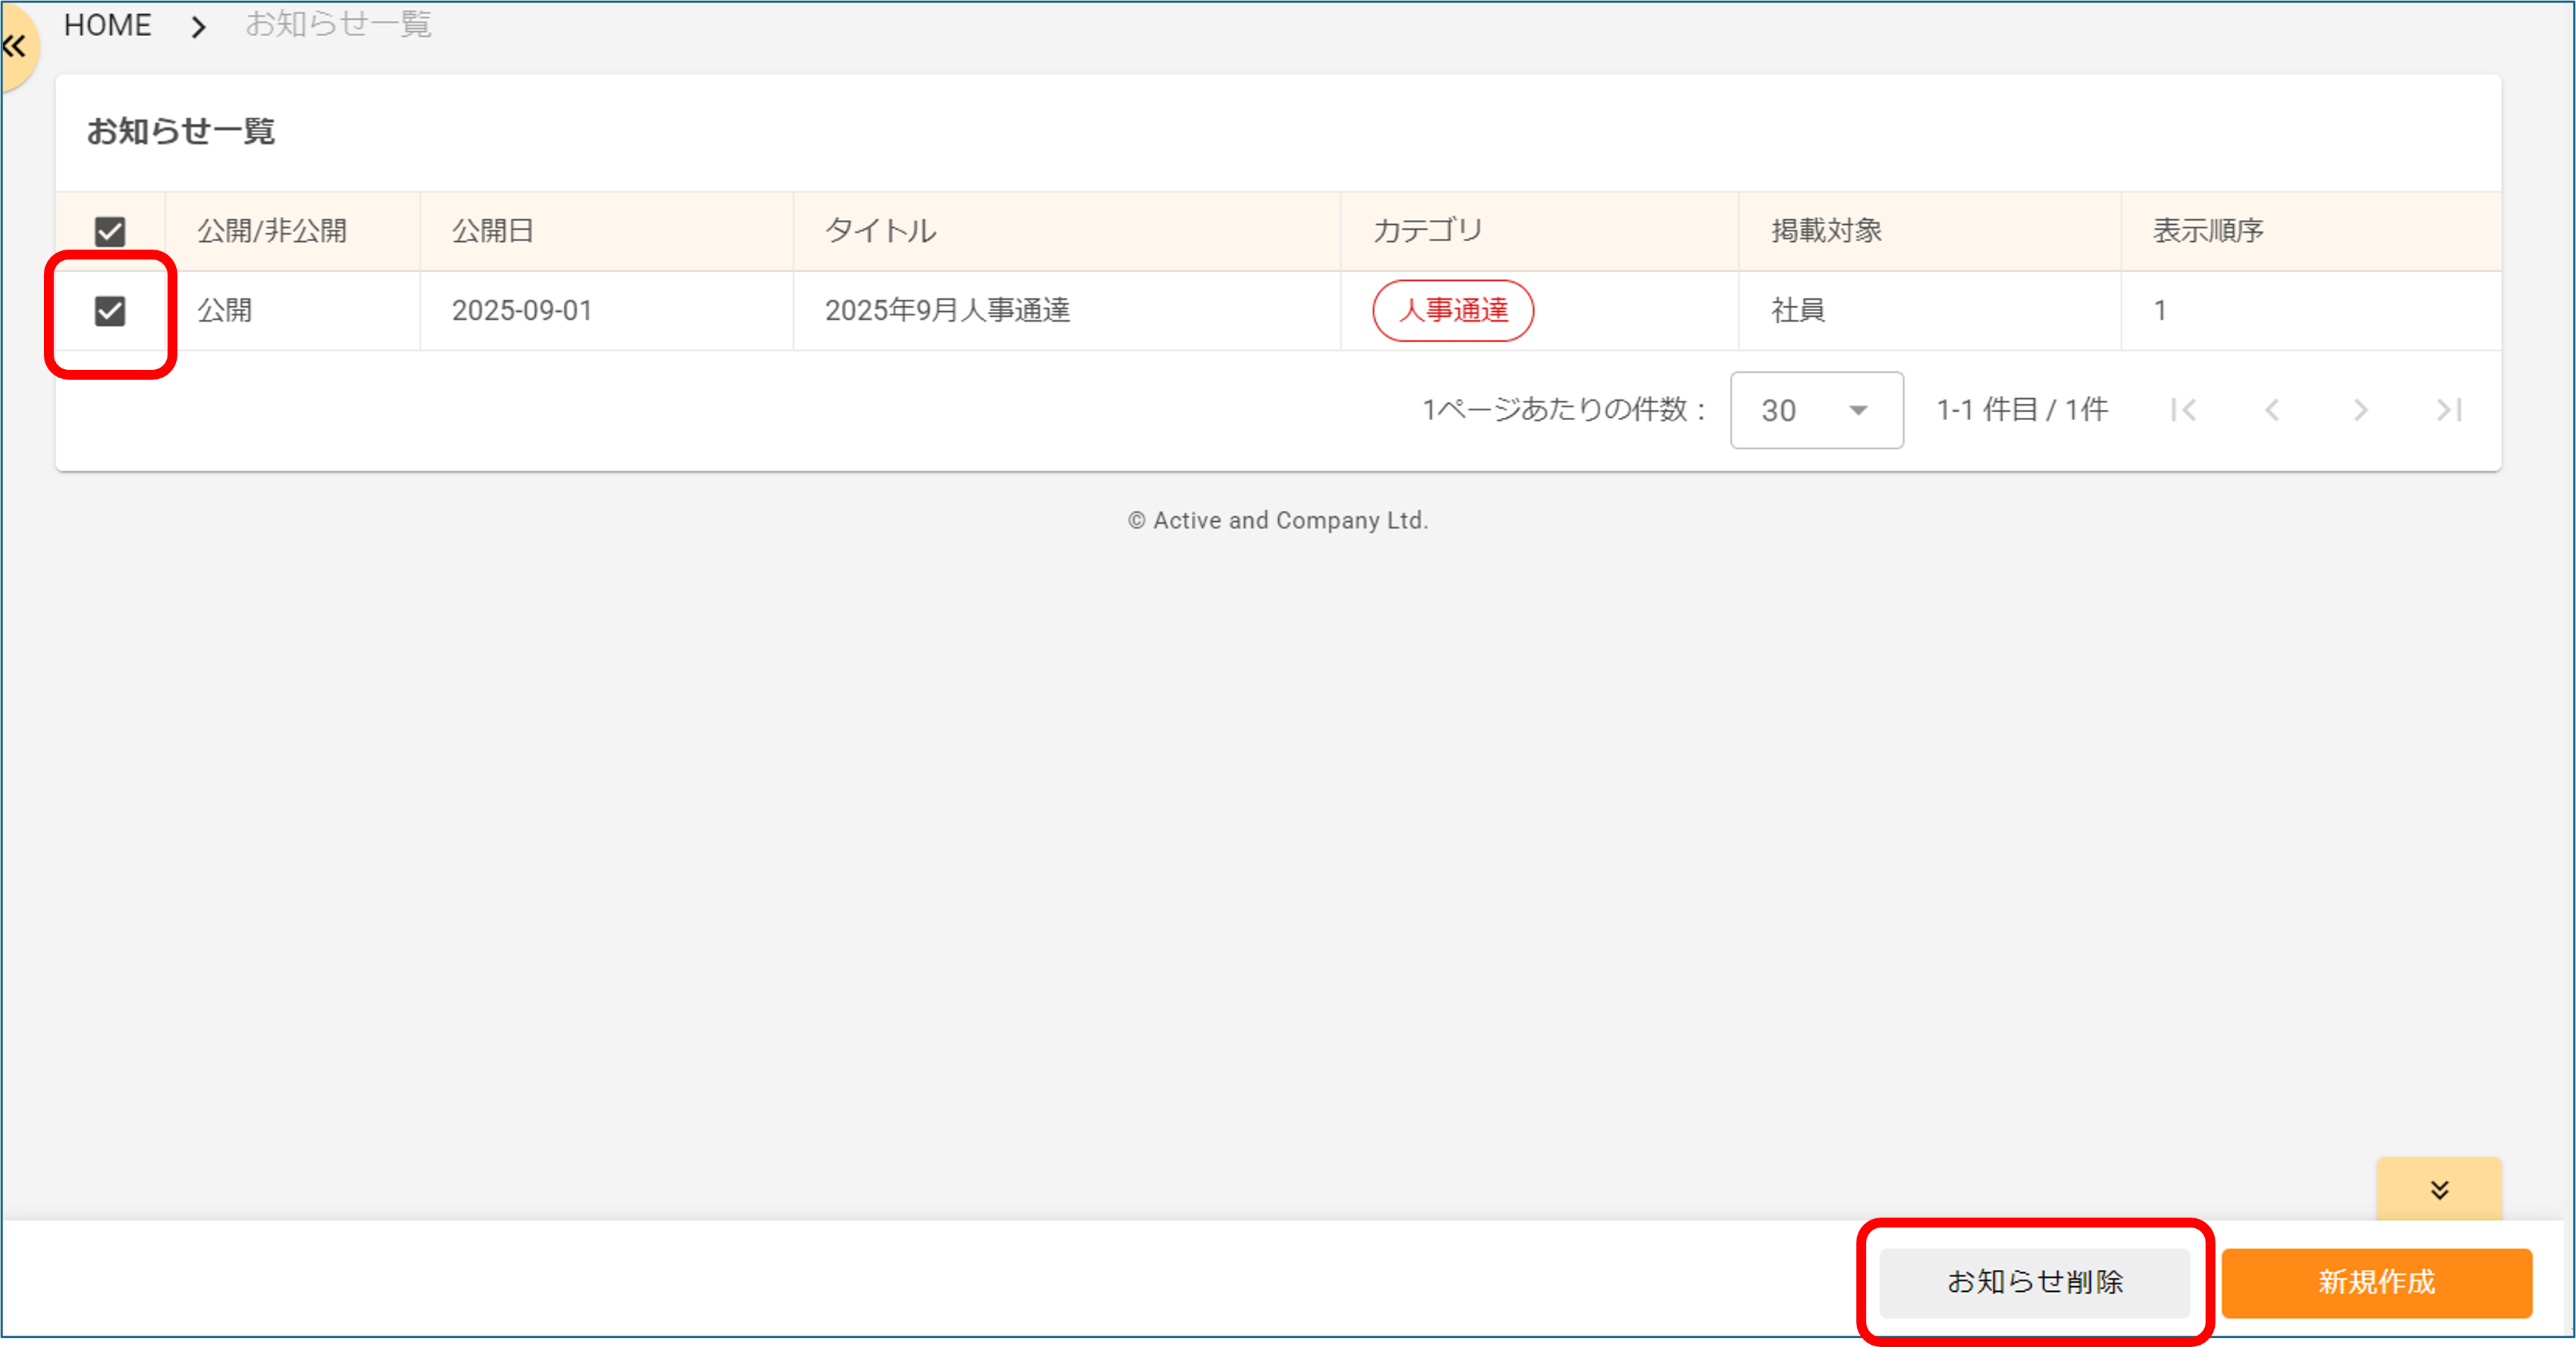This screenshot has width=2576, height=1347.
Task: Jump to last page icon
Action: [x=2449, y=410]
